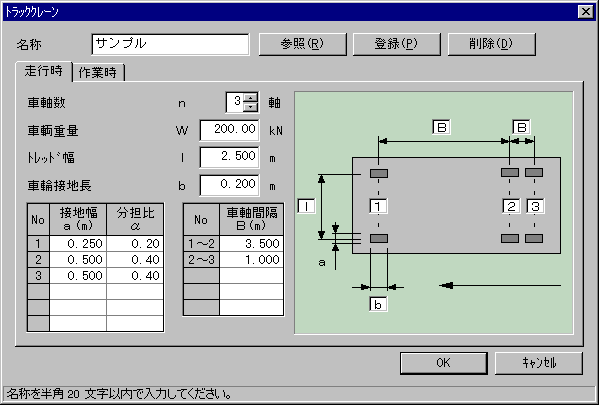This screenshot has width=599, height=405.
Task: Click axle number 1 label in diagram
Action: [378, 206]
